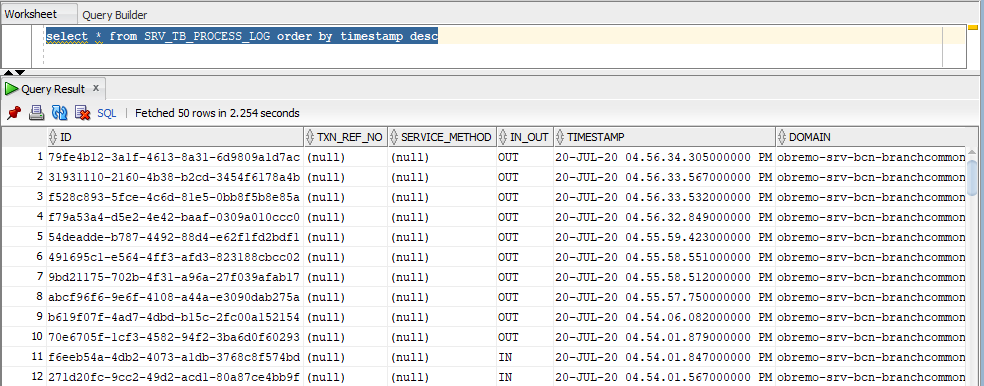Click timestamp 04.54.01.847000000 PM cell
984x386 pixels.
664,358
